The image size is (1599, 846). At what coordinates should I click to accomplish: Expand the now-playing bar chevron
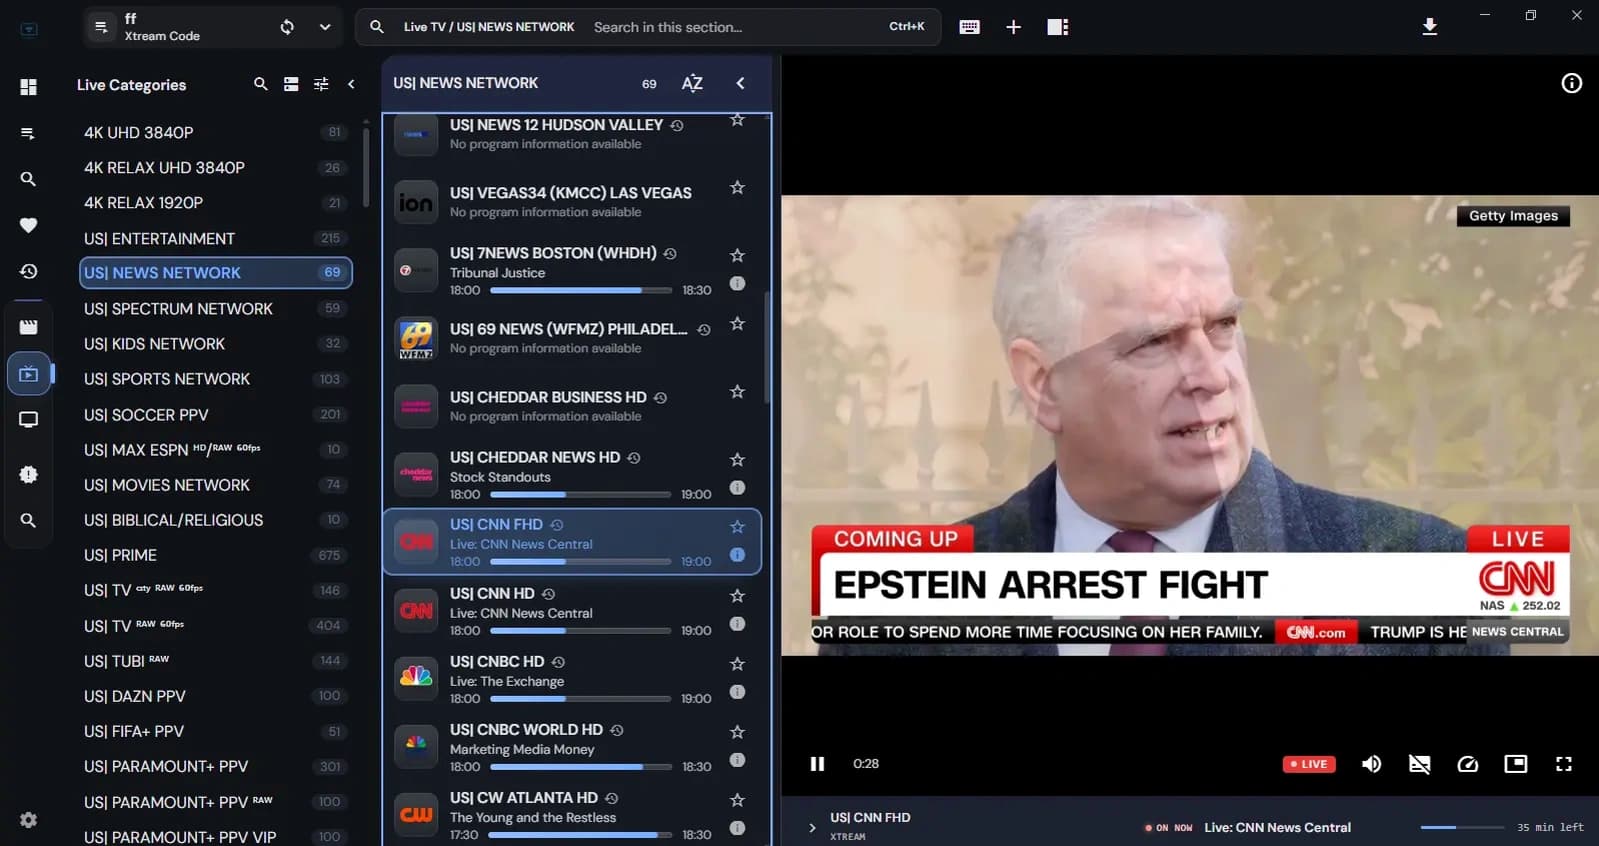pyautogui.click(x=812, y=827)
